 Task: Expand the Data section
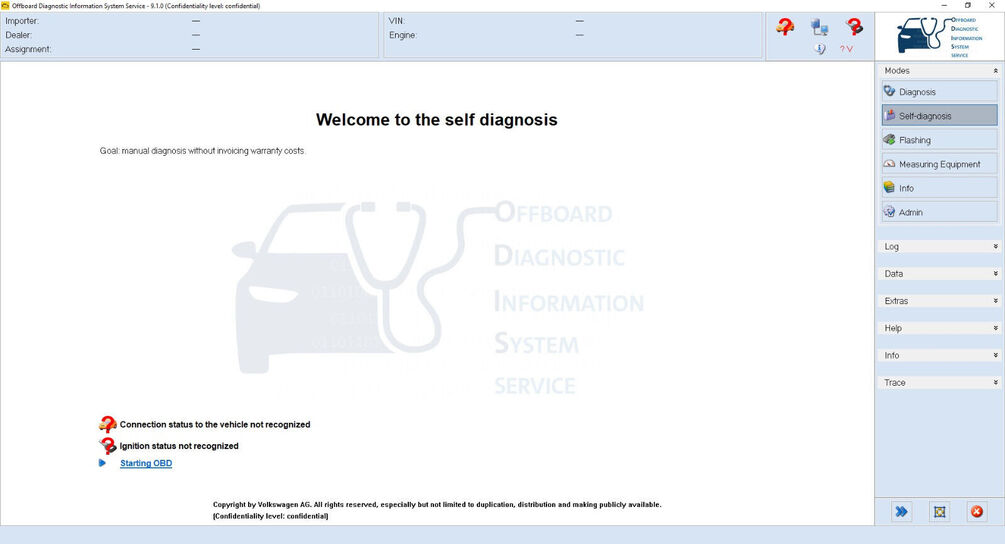click(939, 274)
